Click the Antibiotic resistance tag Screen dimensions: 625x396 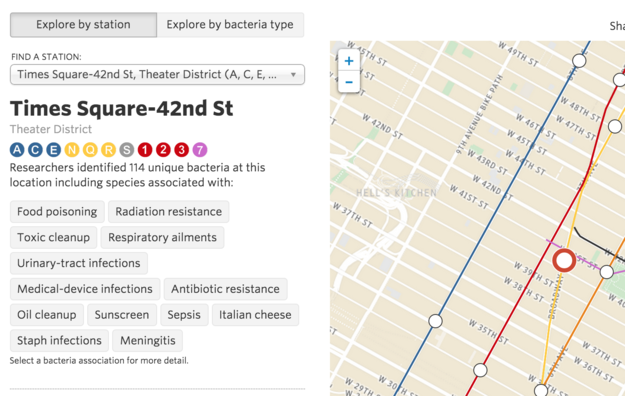225,289
